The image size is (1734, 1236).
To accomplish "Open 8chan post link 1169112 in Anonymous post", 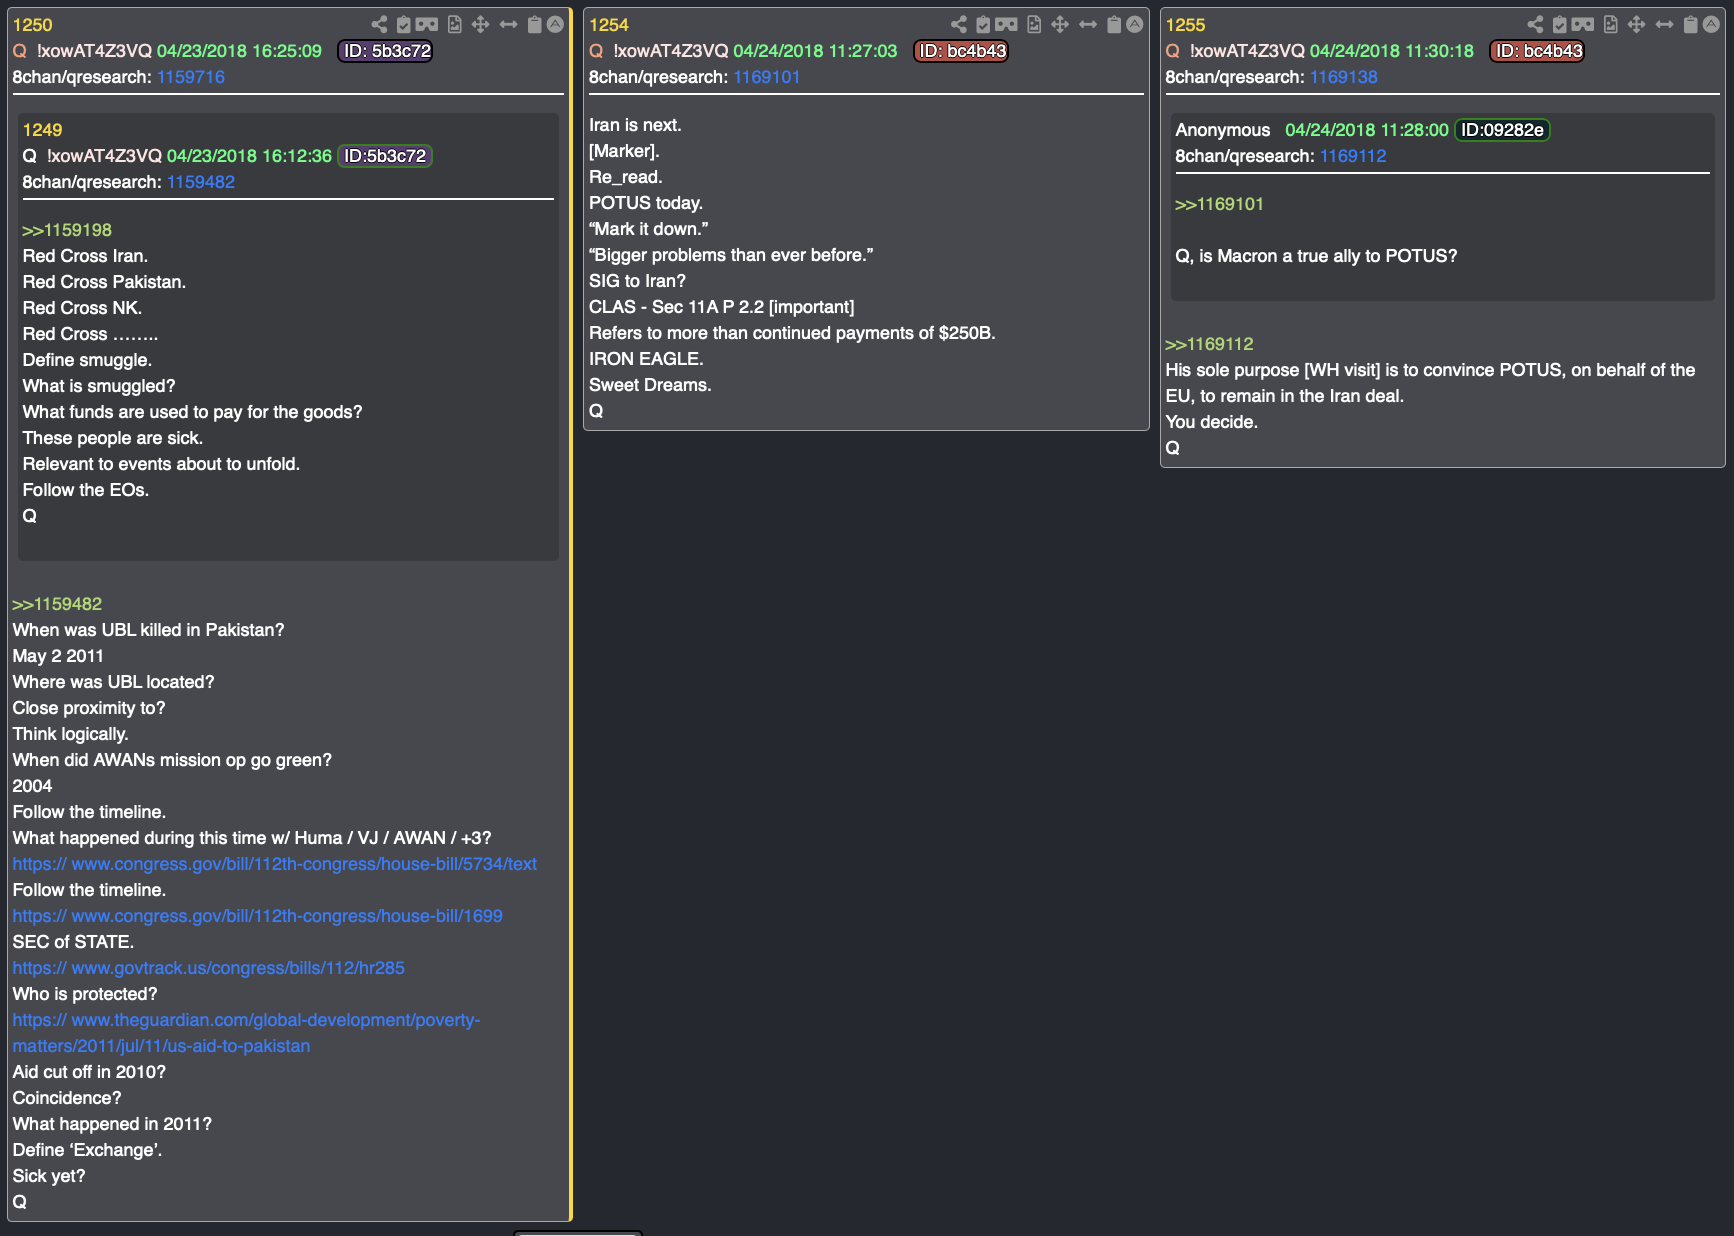I will point(1353,156).
